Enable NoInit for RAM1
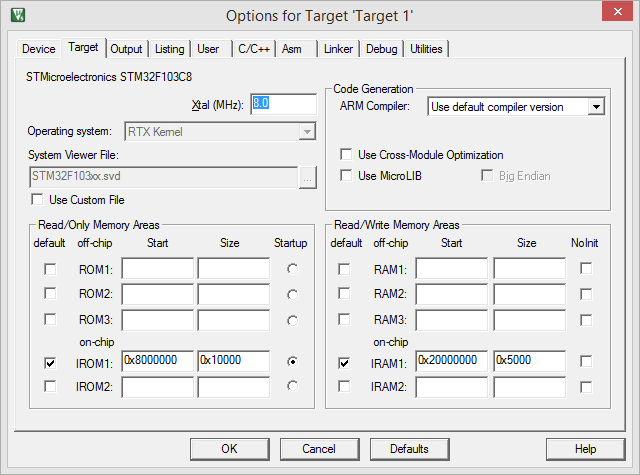This screenshot has height=475, width=640. pos(586,269)
